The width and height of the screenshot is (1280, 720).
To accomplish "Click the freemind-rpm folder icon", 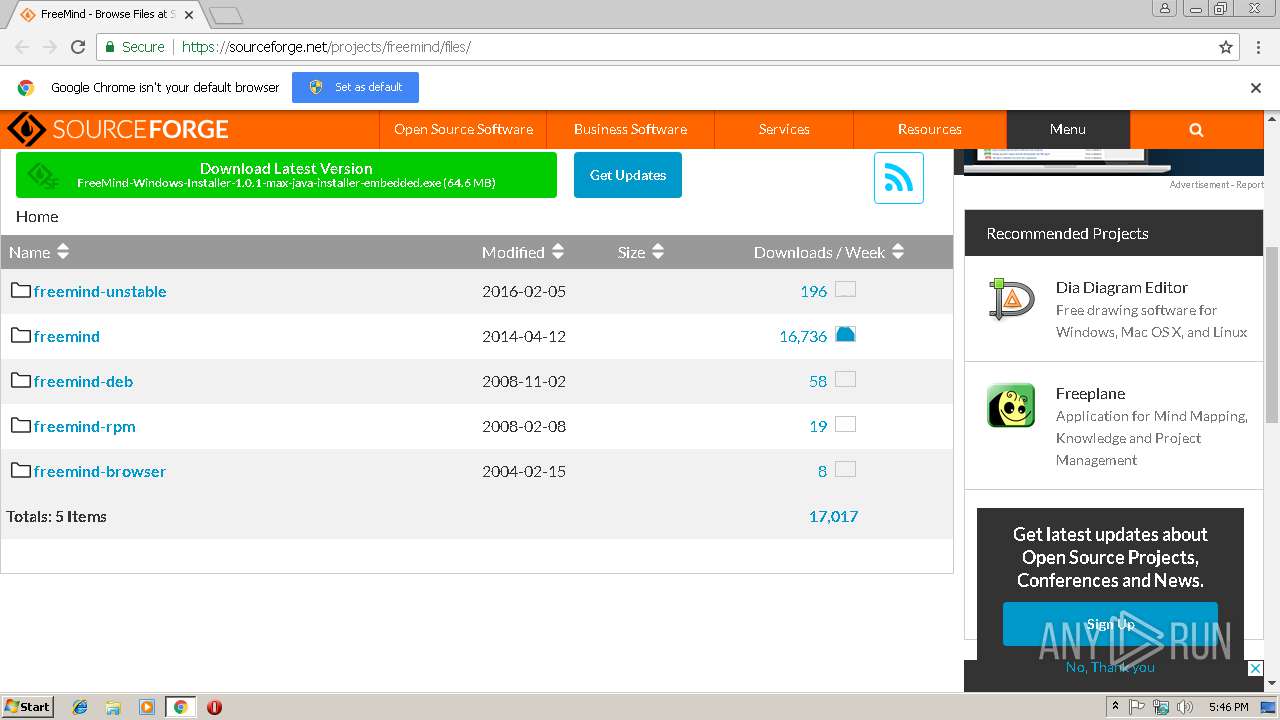I will click(x=21, y=425).
